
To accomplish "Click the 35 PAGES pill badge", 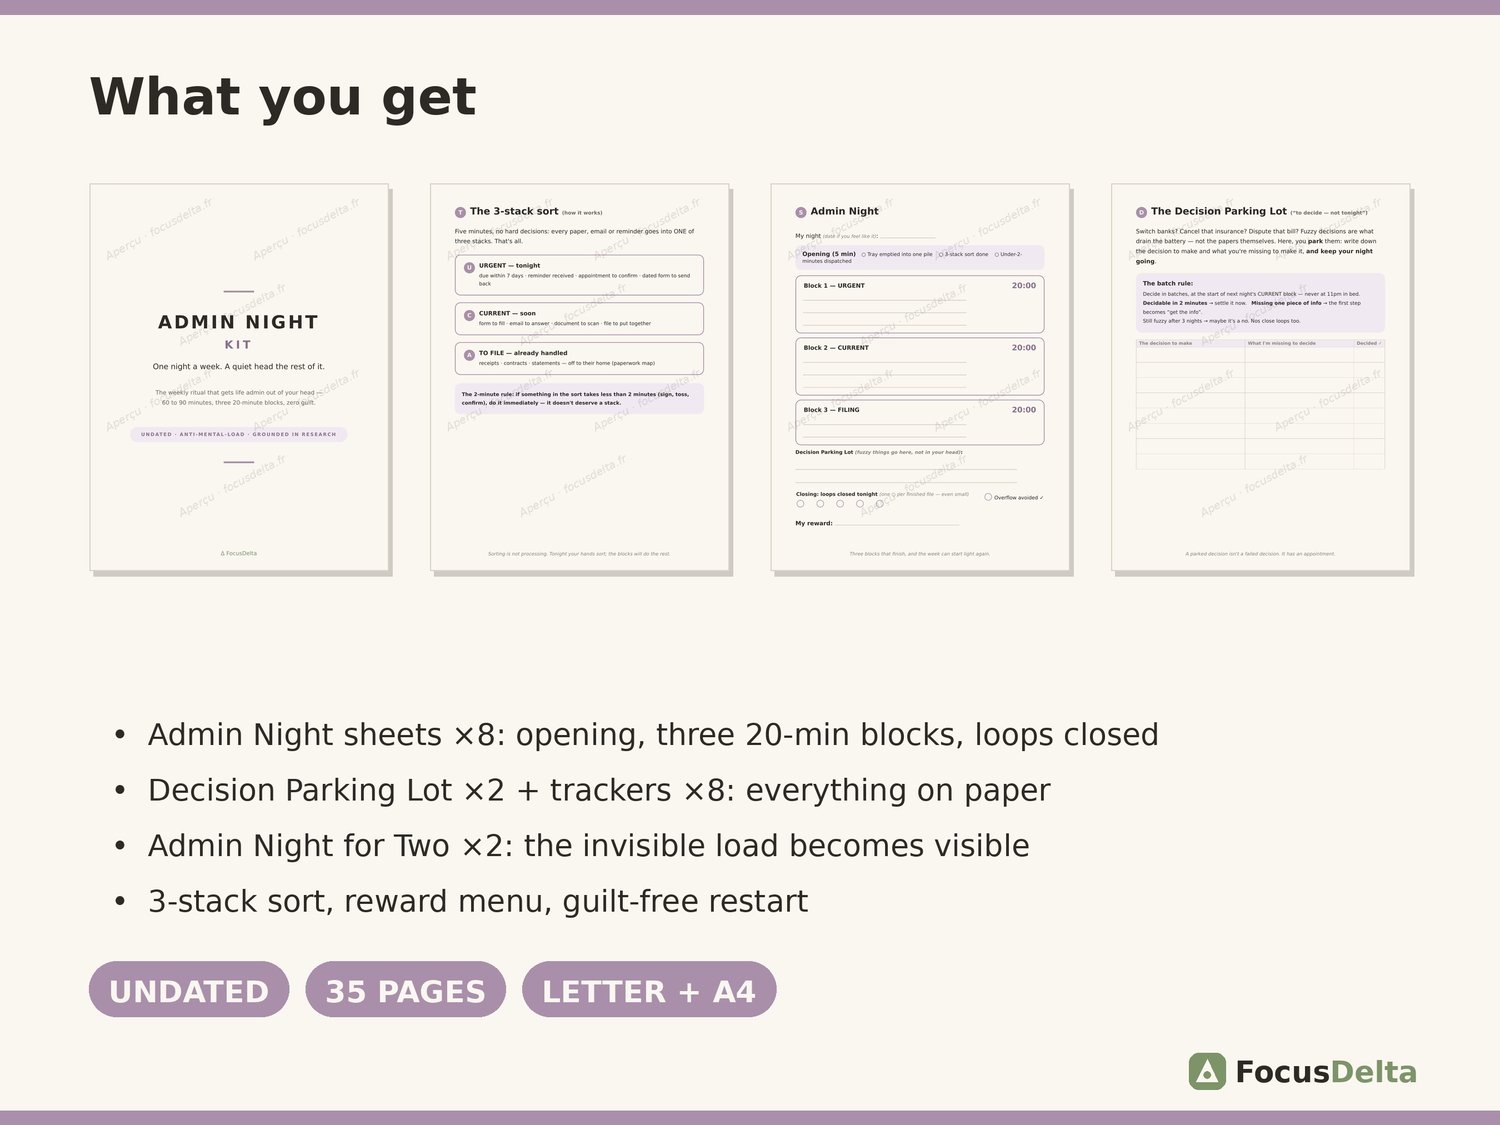I will click(x=406, y=990).
